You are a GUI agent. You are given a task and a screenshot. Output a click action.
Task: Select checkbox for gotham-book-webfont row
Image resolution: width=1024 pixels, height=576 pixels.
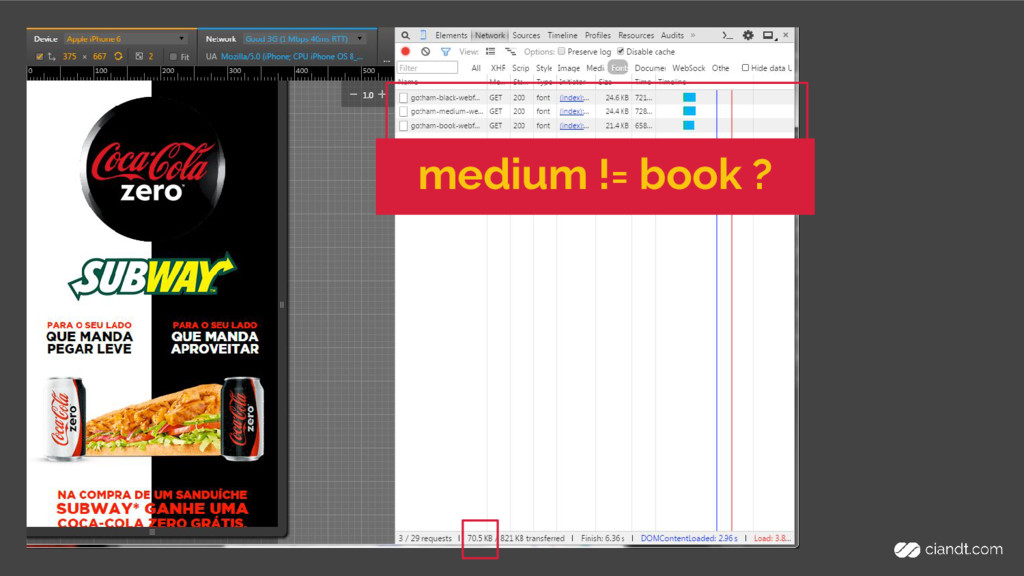404,126
